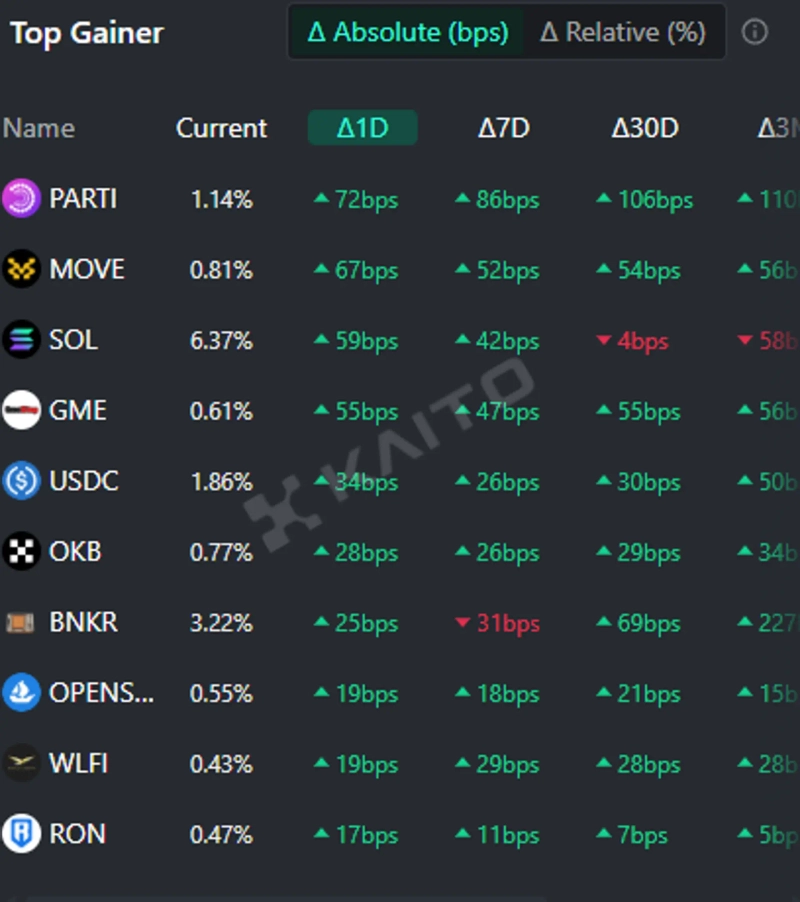Switch to Δ Relative (%) mode
Screen dimensions: 800x902
coord(623,32)
